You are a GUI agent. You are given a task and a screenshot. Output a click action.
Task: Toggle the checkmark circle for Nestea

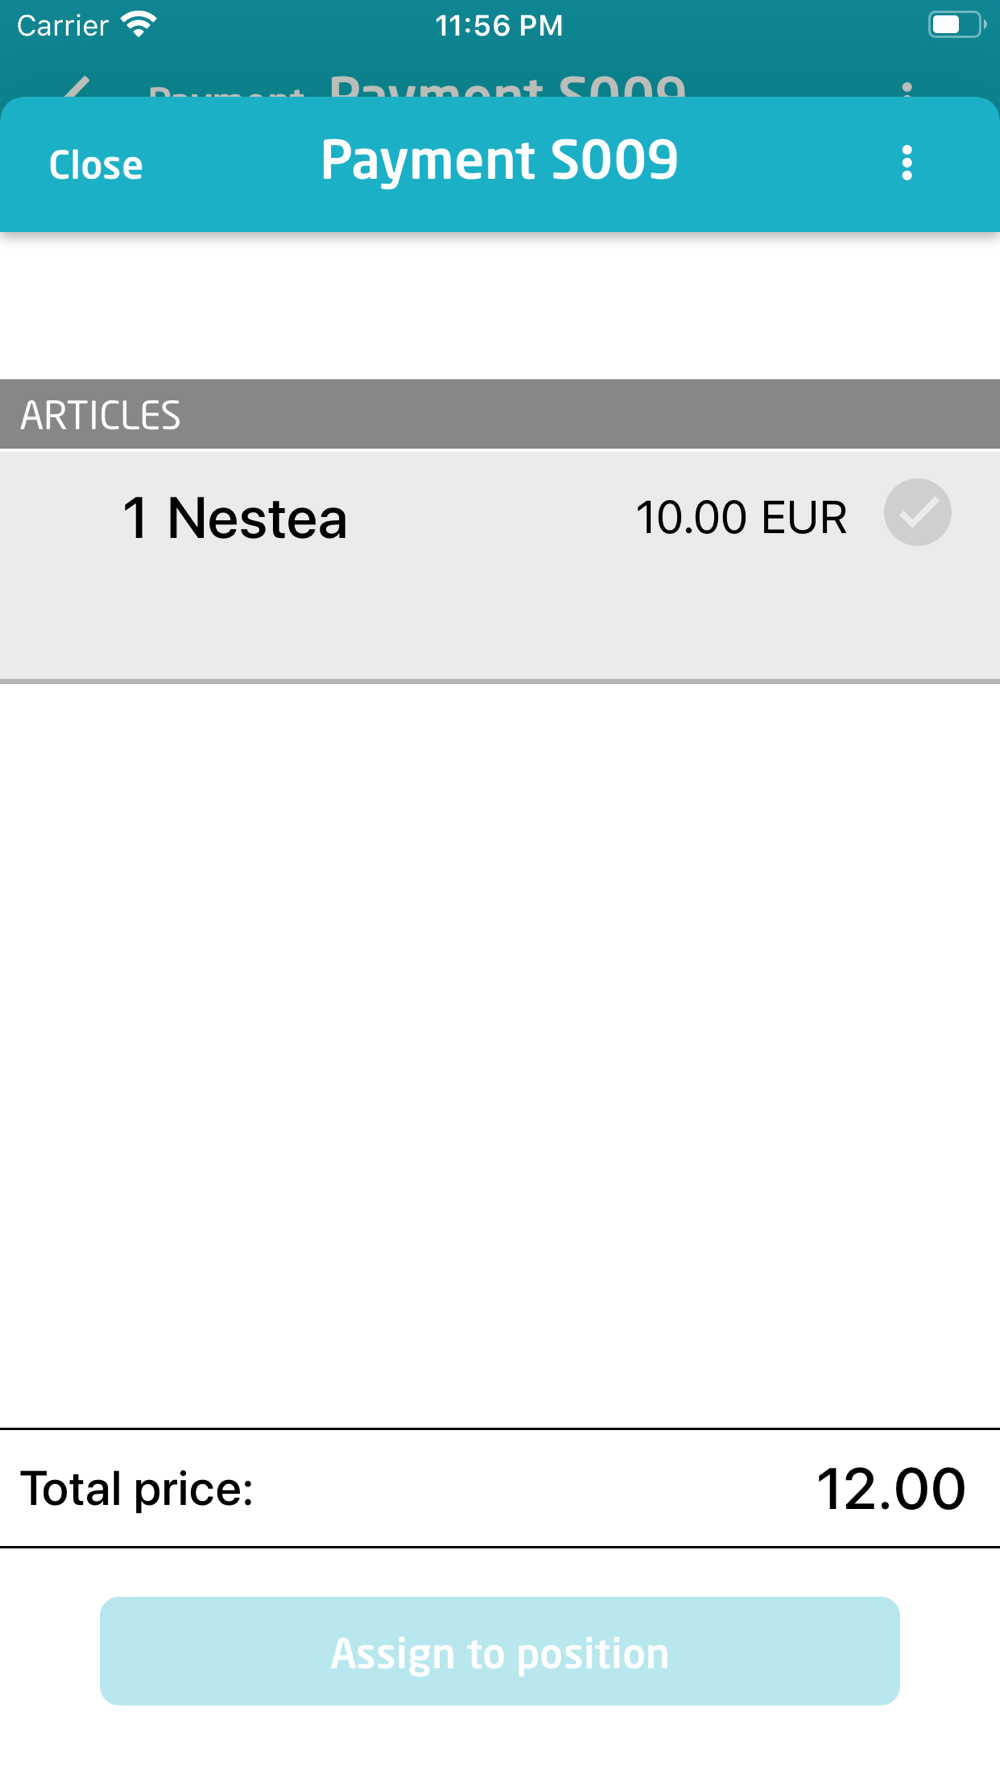pos(917,512)
